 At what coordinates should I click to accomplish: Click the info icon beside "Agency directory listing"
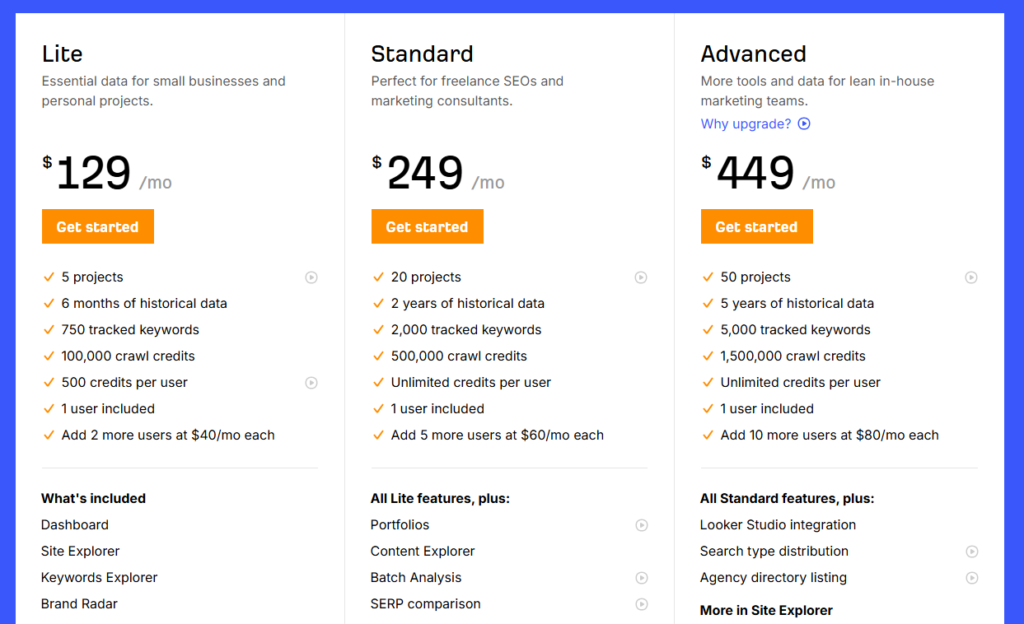click(971, 578)
